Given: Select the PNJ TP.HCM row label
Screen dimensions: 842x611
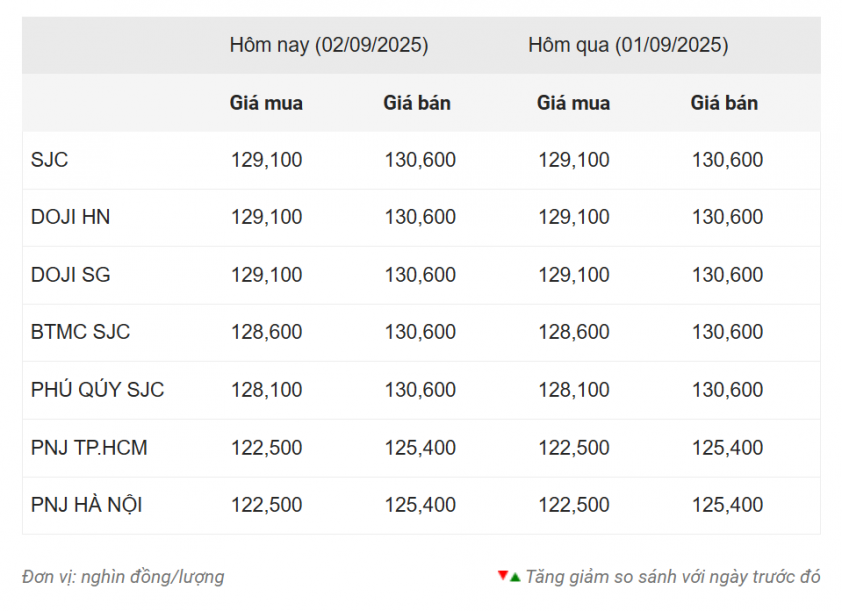Looking at the screenshot, I should 89,448.
